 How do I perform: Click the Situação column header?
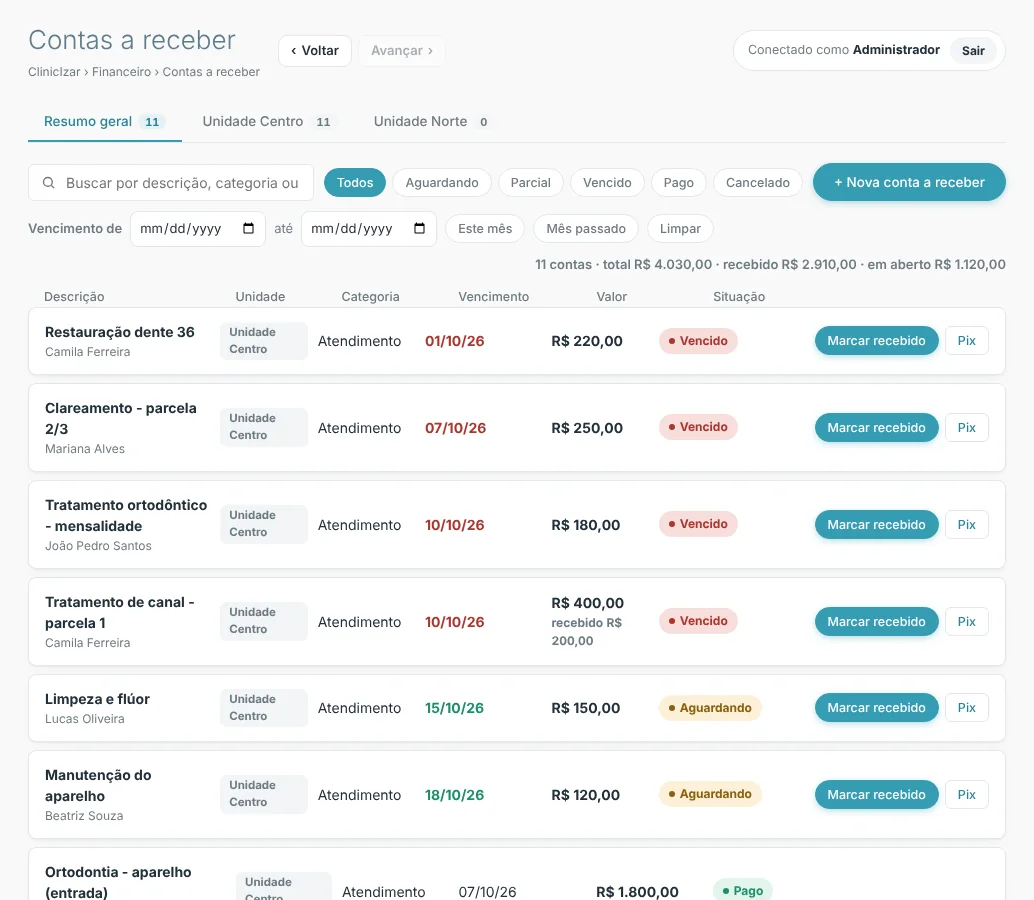click(x=739, y=297)
